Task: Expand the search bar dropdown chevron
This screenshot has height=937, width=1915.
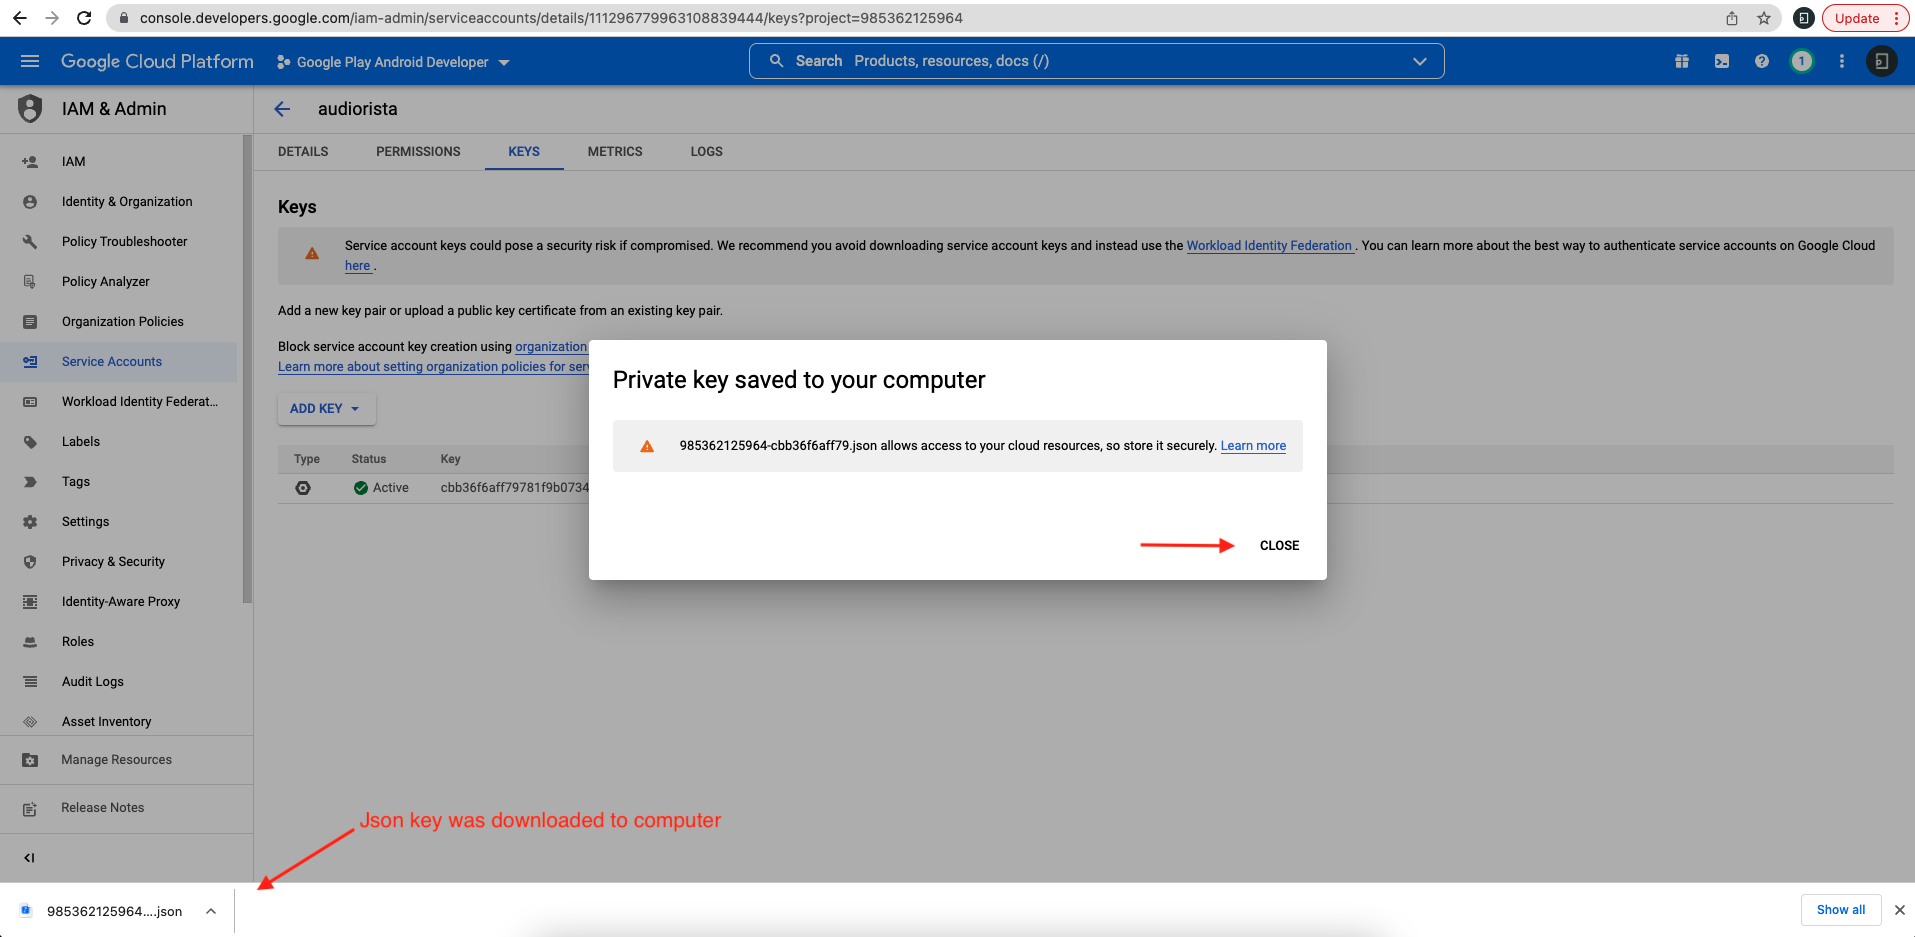Action: pos(1419,61)
